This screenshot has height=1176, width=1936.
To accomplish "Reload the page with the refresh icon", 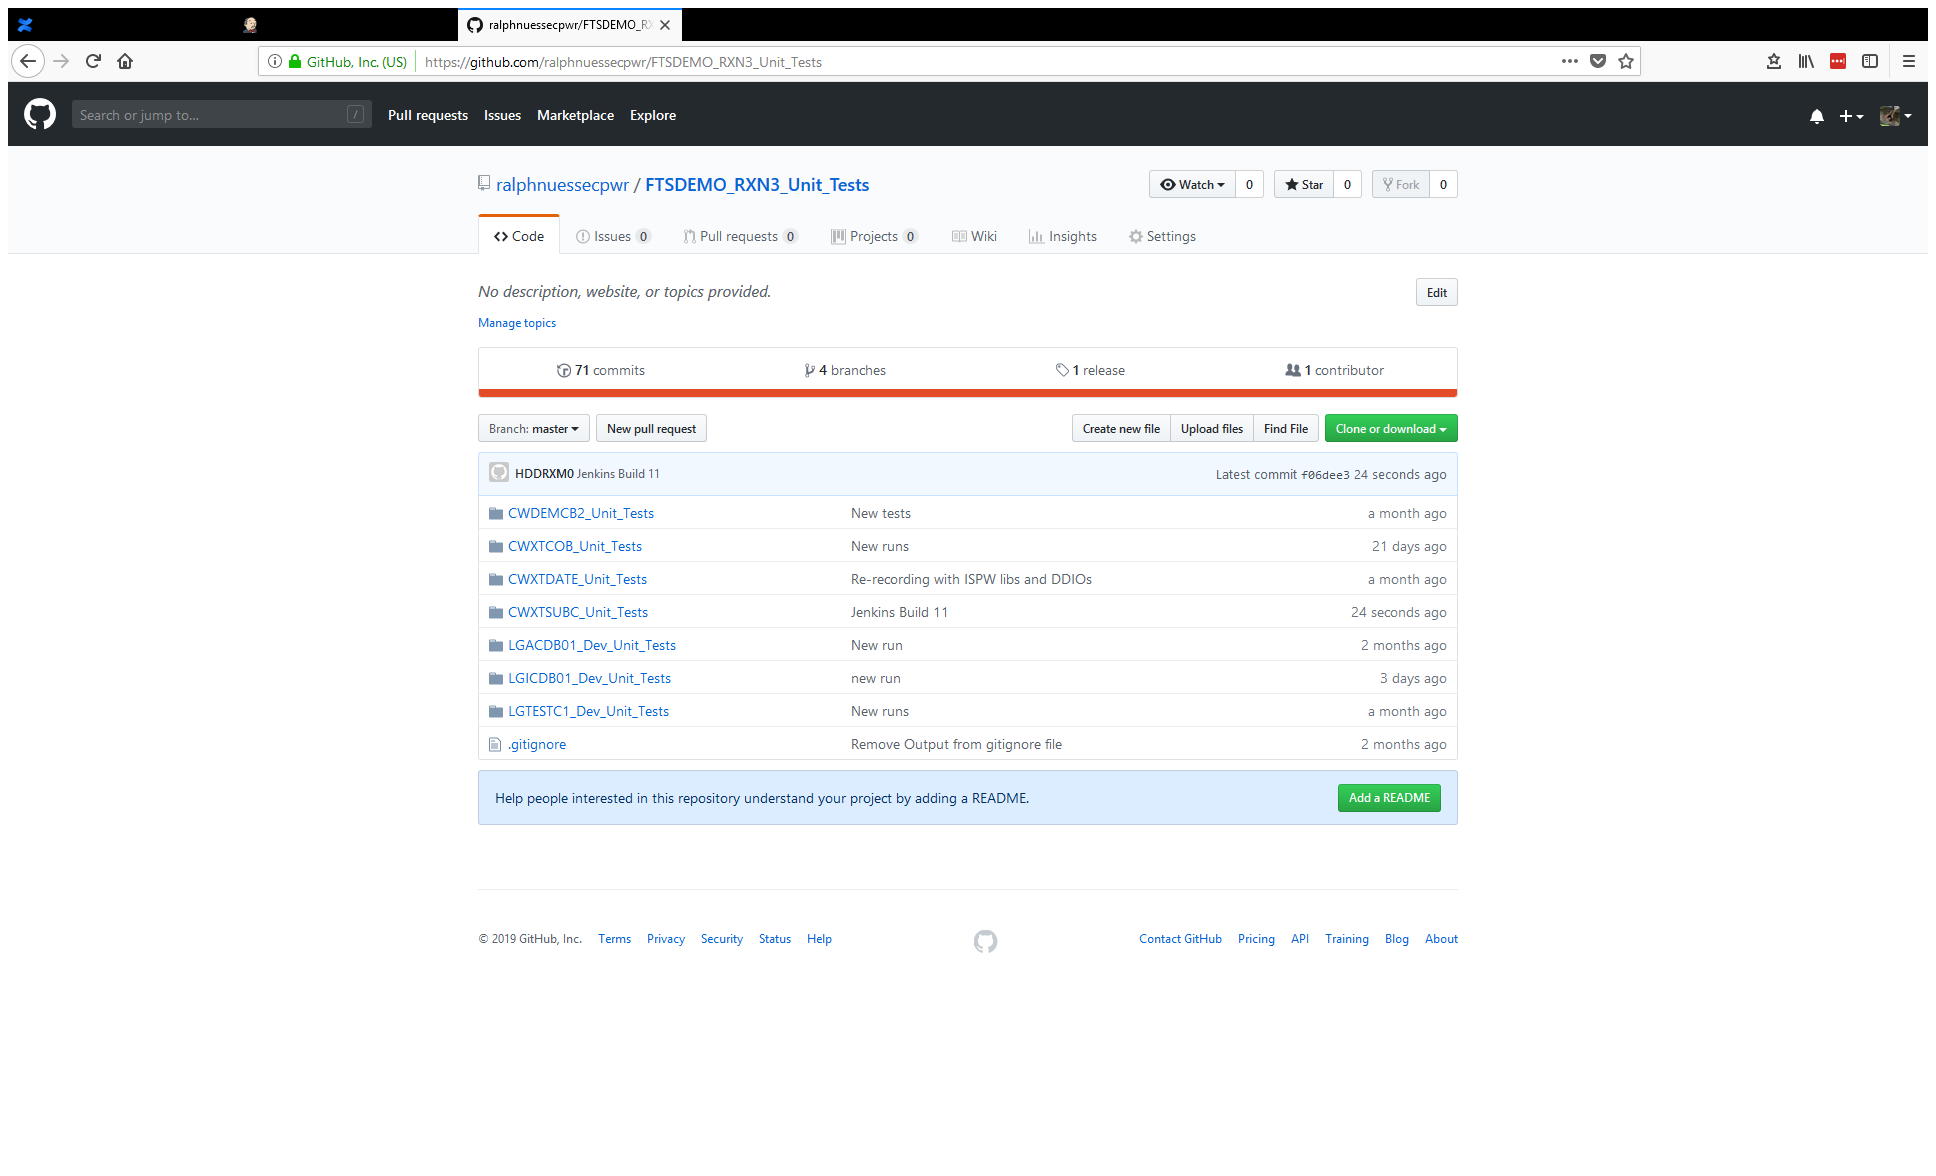I will click(x=92, y=61).
